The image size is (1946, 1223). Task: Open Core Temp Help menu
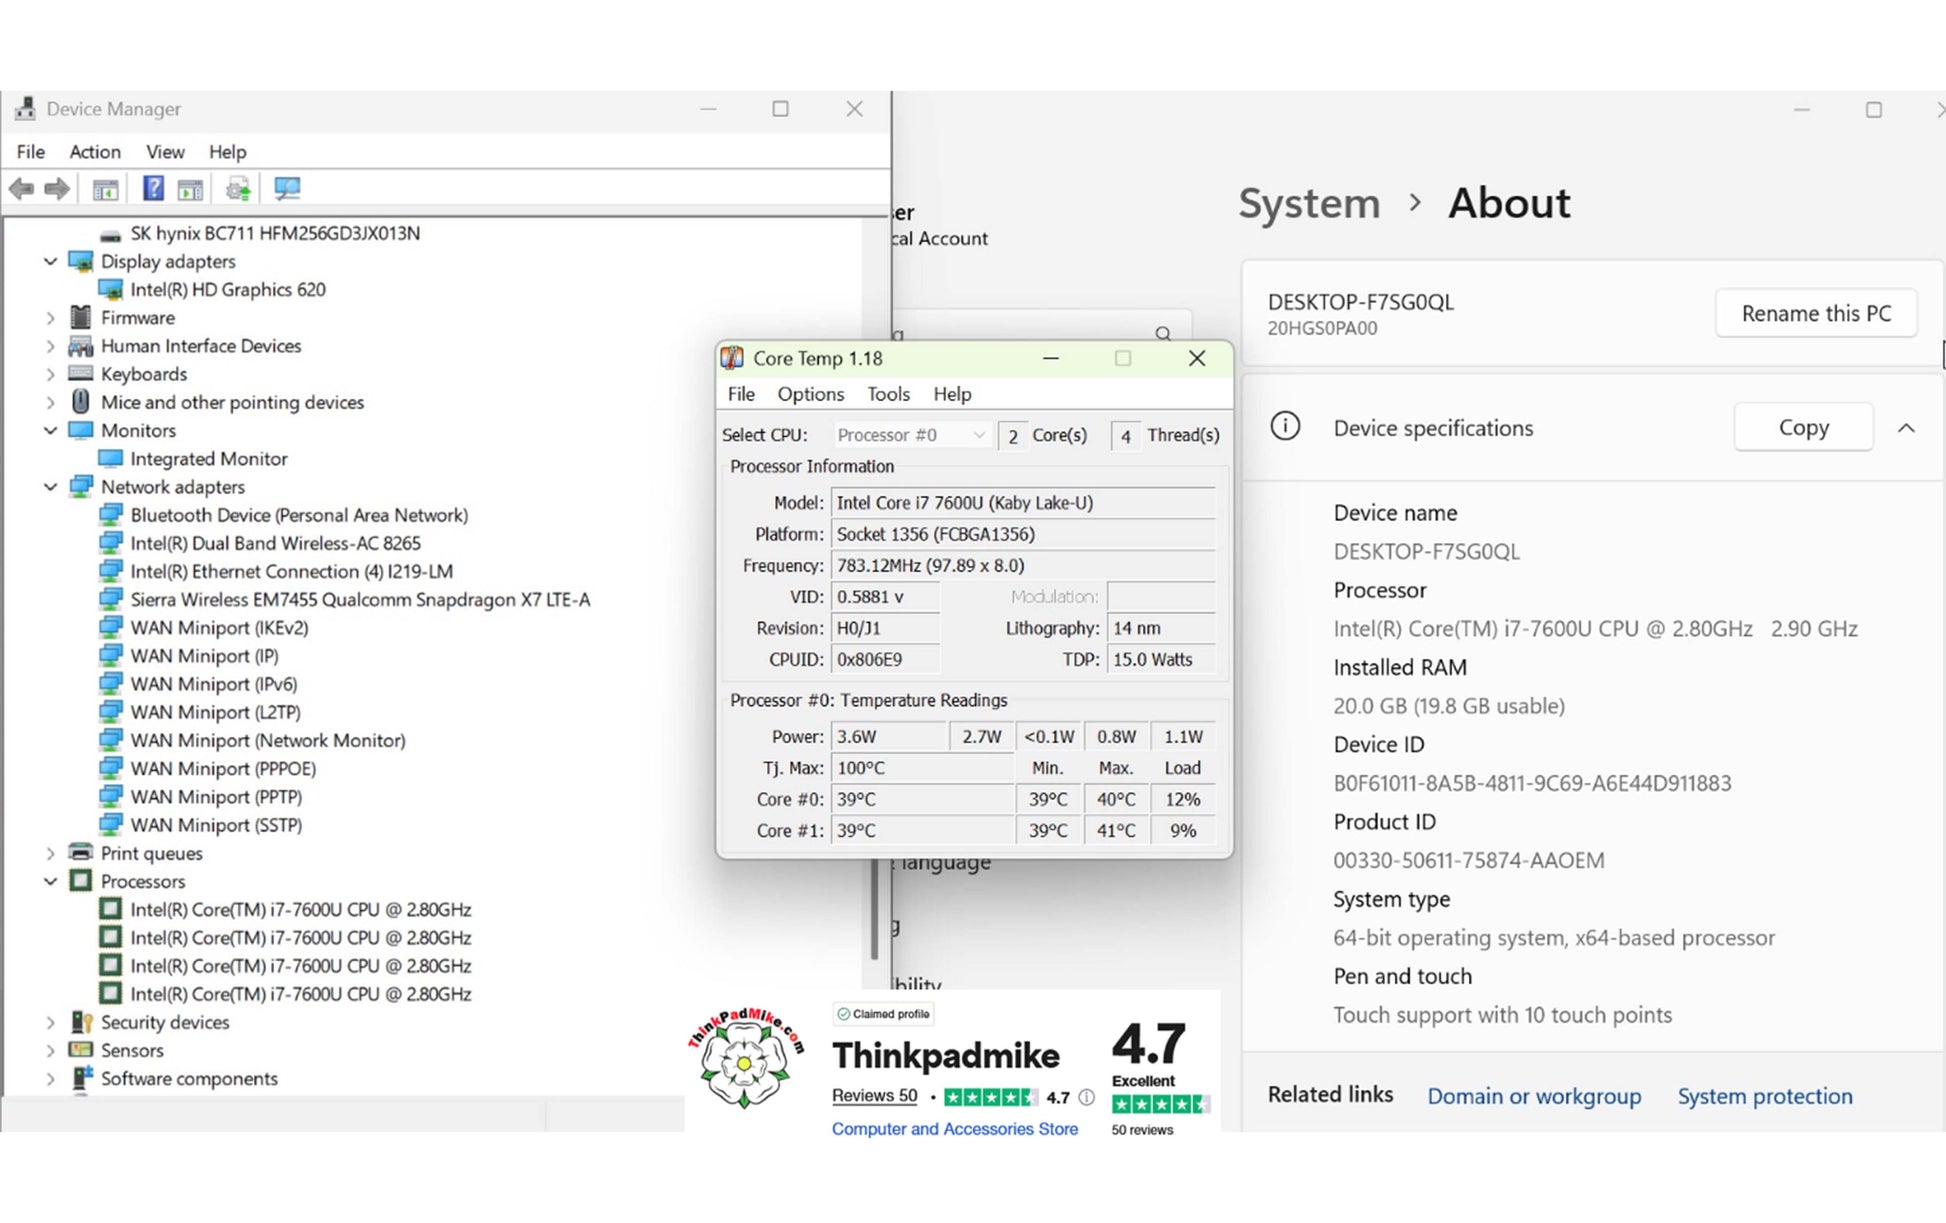pyautogui.click(x=952, y=394)
